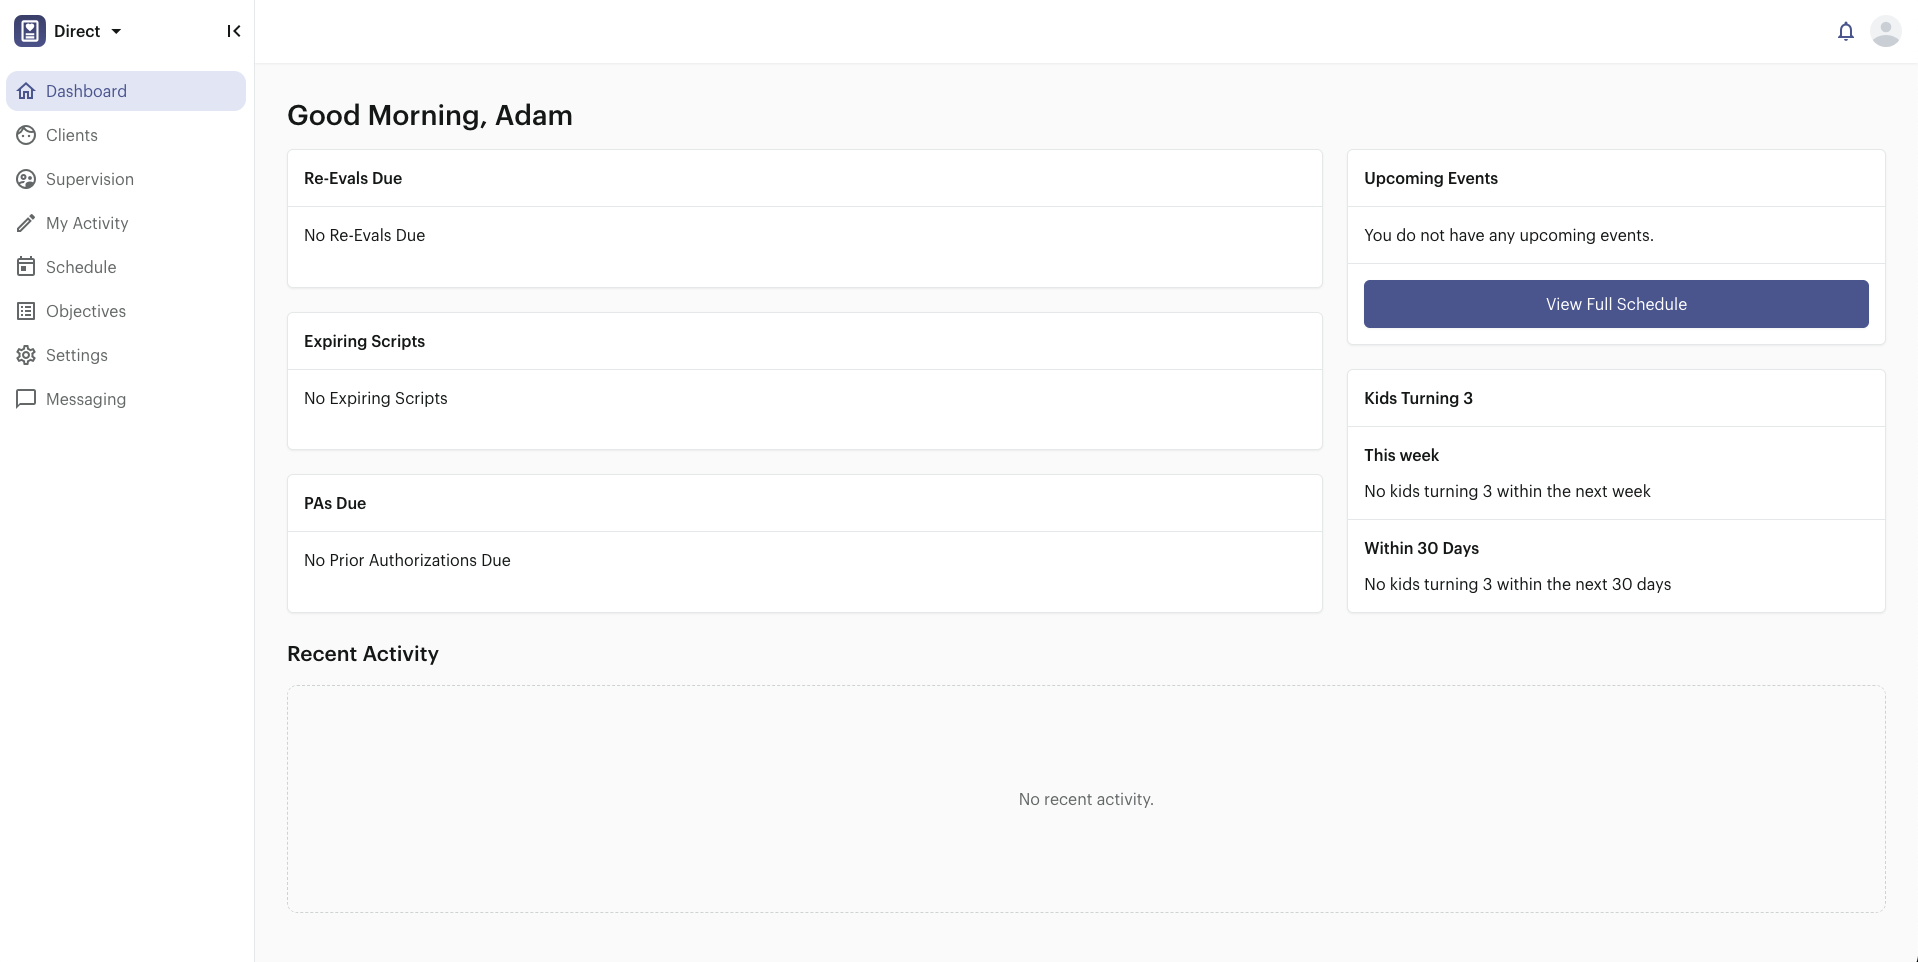Click the Clients face icon

click(x=26, y=135)
